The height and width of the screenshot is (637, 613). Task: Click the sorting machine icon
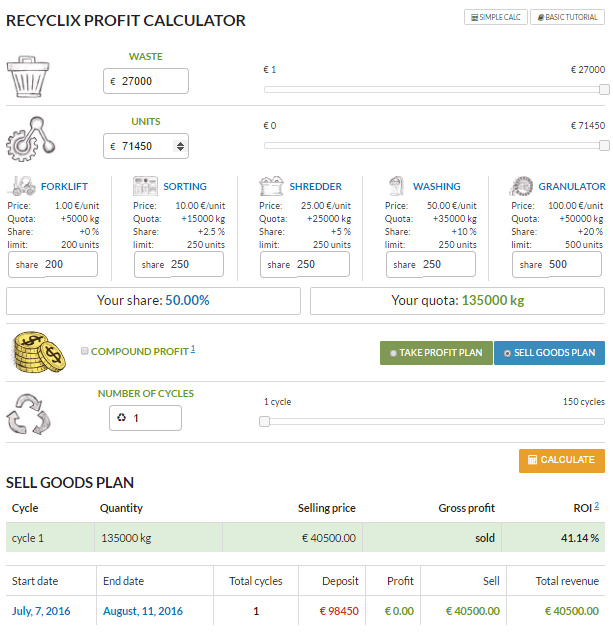click(x=145, y=186)
